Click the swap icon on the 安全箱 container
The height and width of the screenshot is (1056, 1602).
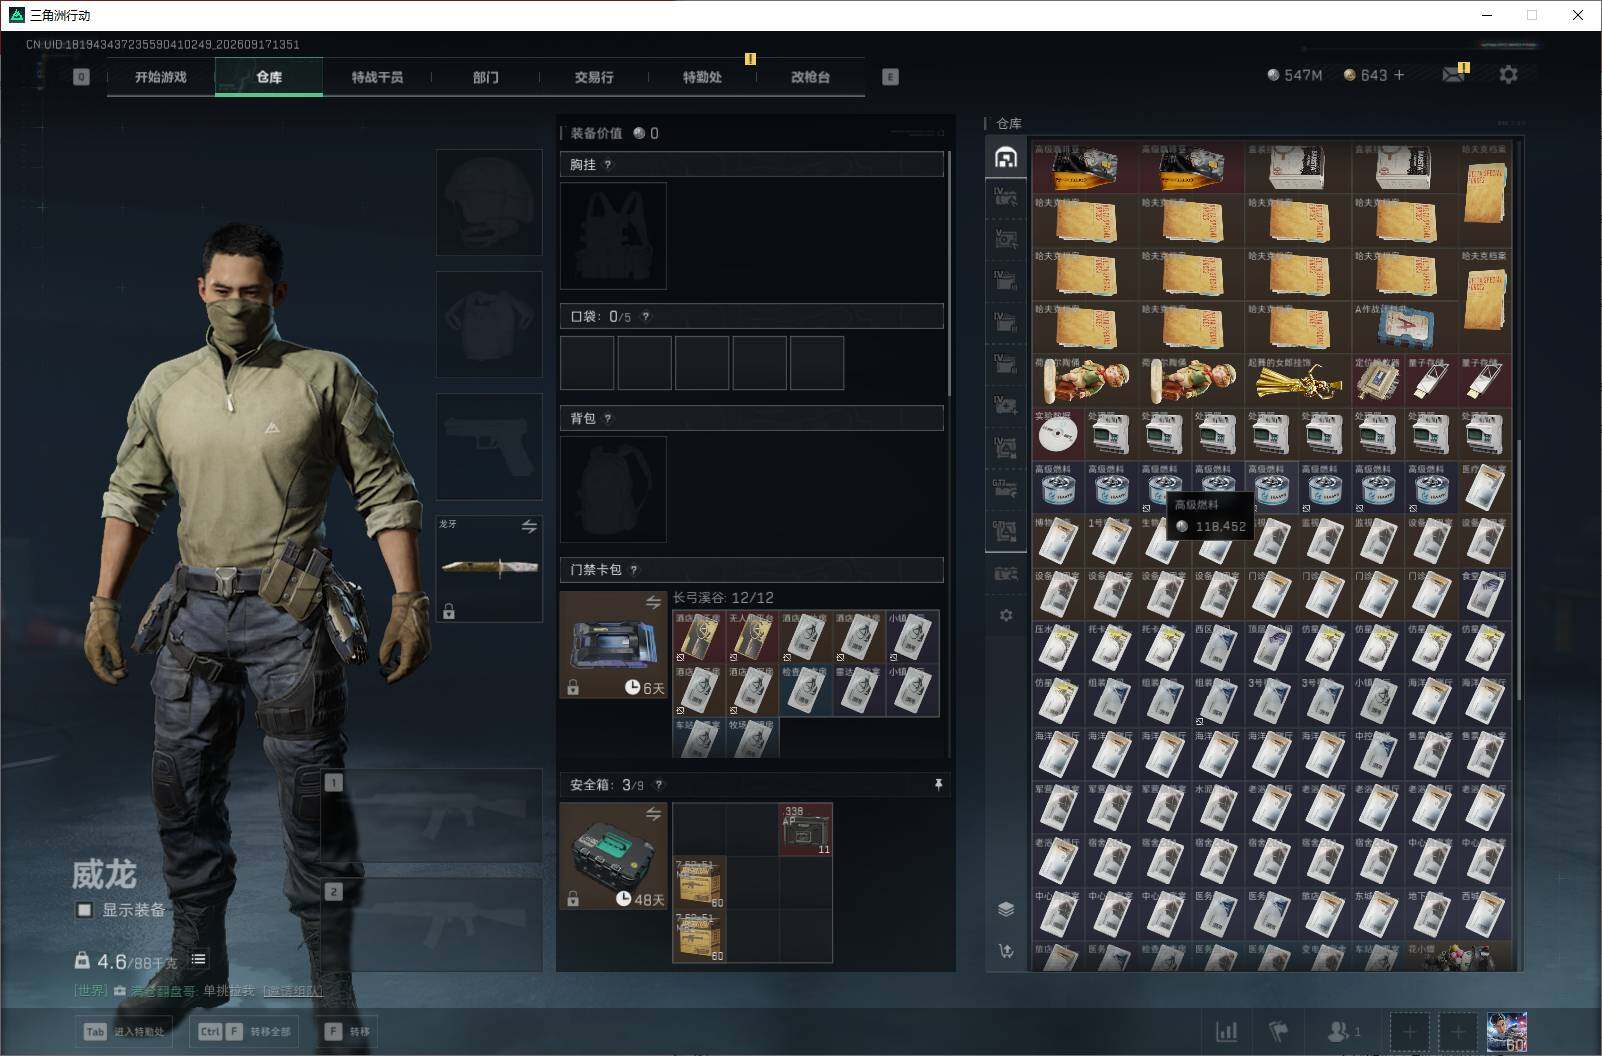click(x=653, y=814)
